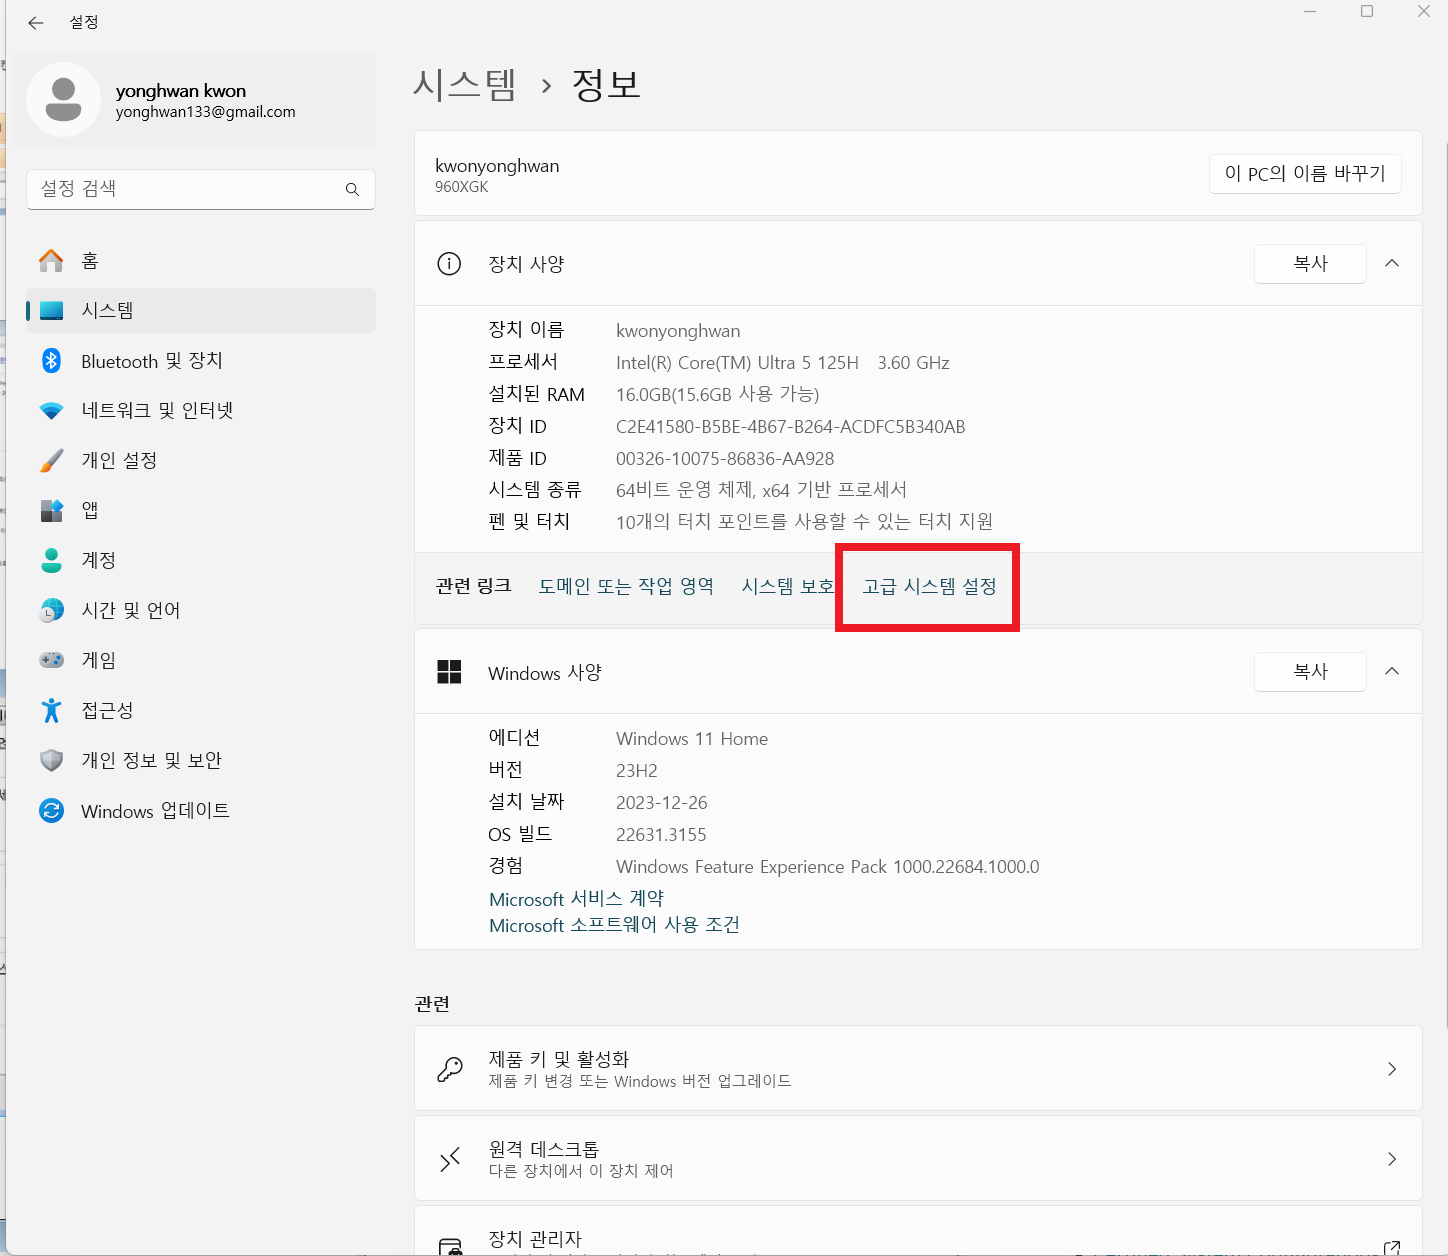Select the 버전 value 23H2
The image size is (1448, 1256).
click(x=637, y=771)
